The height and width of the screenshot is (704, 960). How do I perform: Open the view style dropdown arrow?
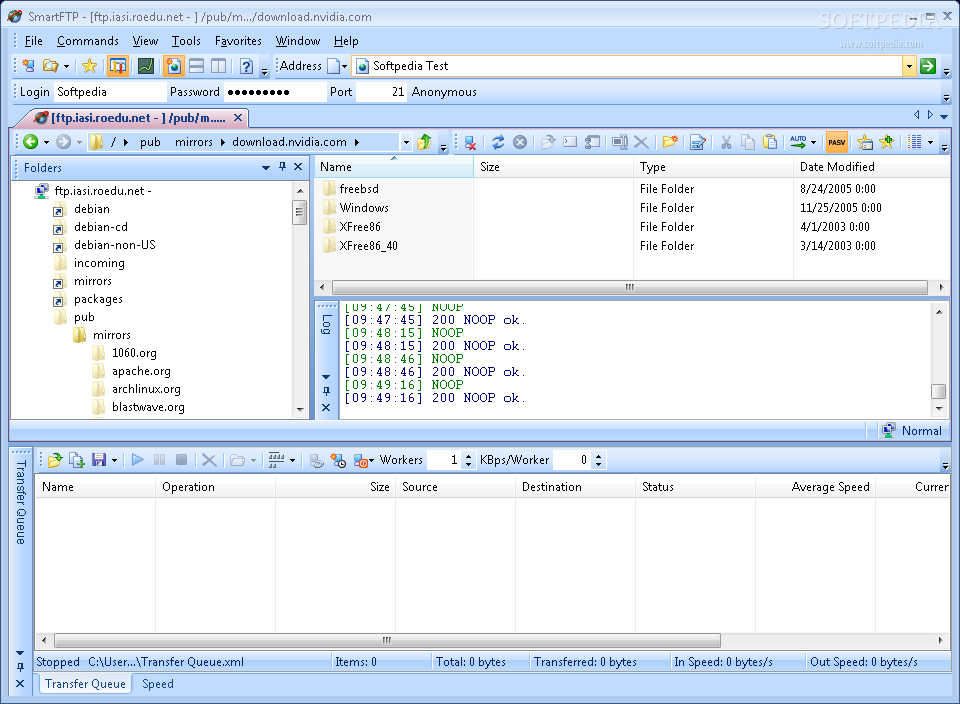[x=931, y=142]
